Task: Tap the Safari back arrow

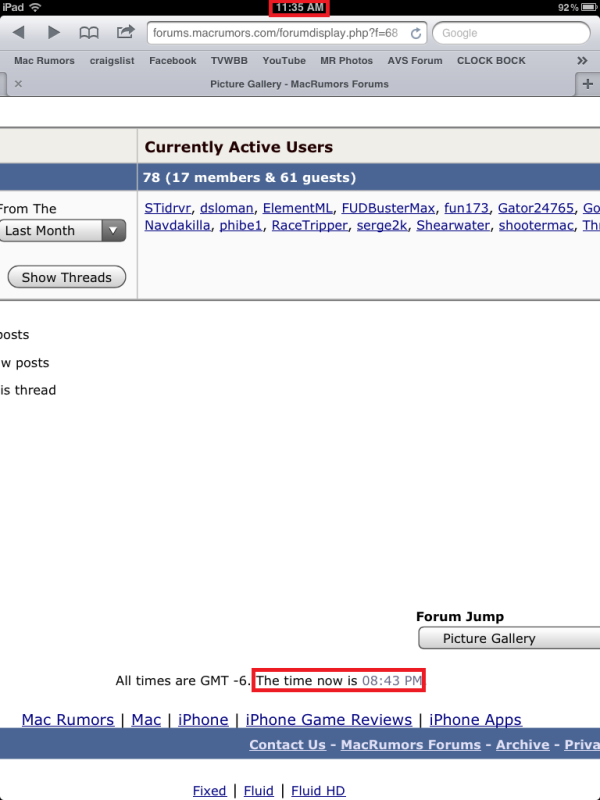Action: pos(19,33)
